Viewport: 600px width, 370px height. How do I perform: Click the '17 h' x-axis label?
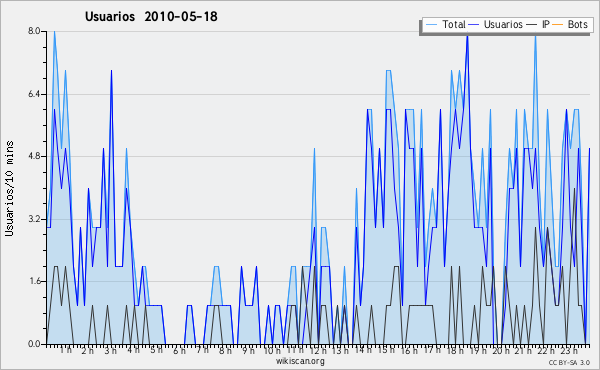click(432, 350)
